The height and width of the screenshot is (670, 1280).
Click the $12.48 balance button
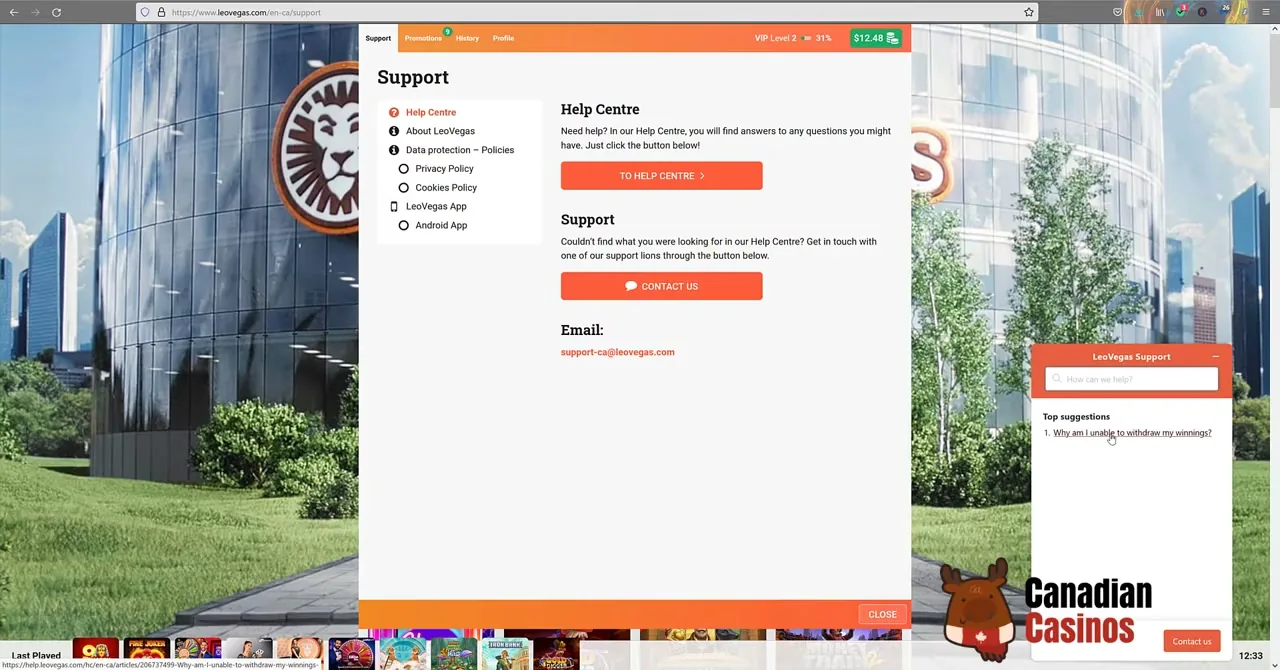tap(876, 38)
